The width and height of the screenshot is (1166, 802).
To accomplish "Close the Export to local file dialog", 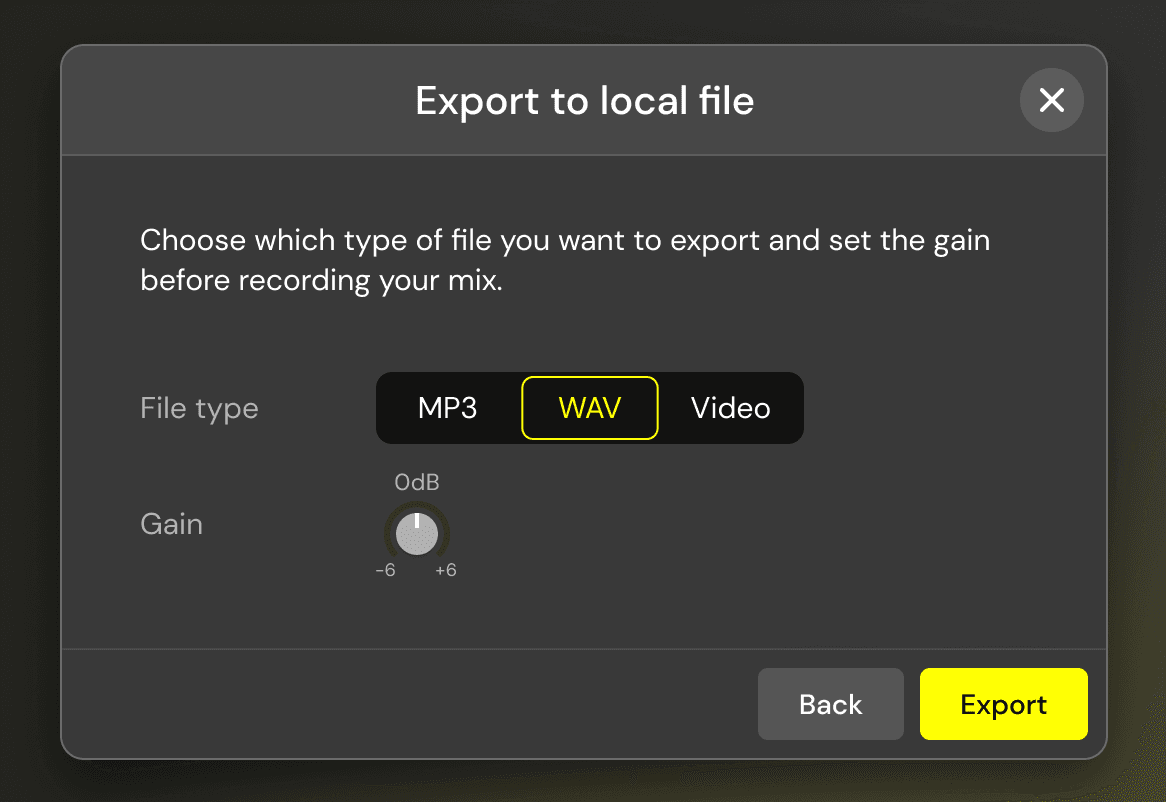I will point(1051,100).
